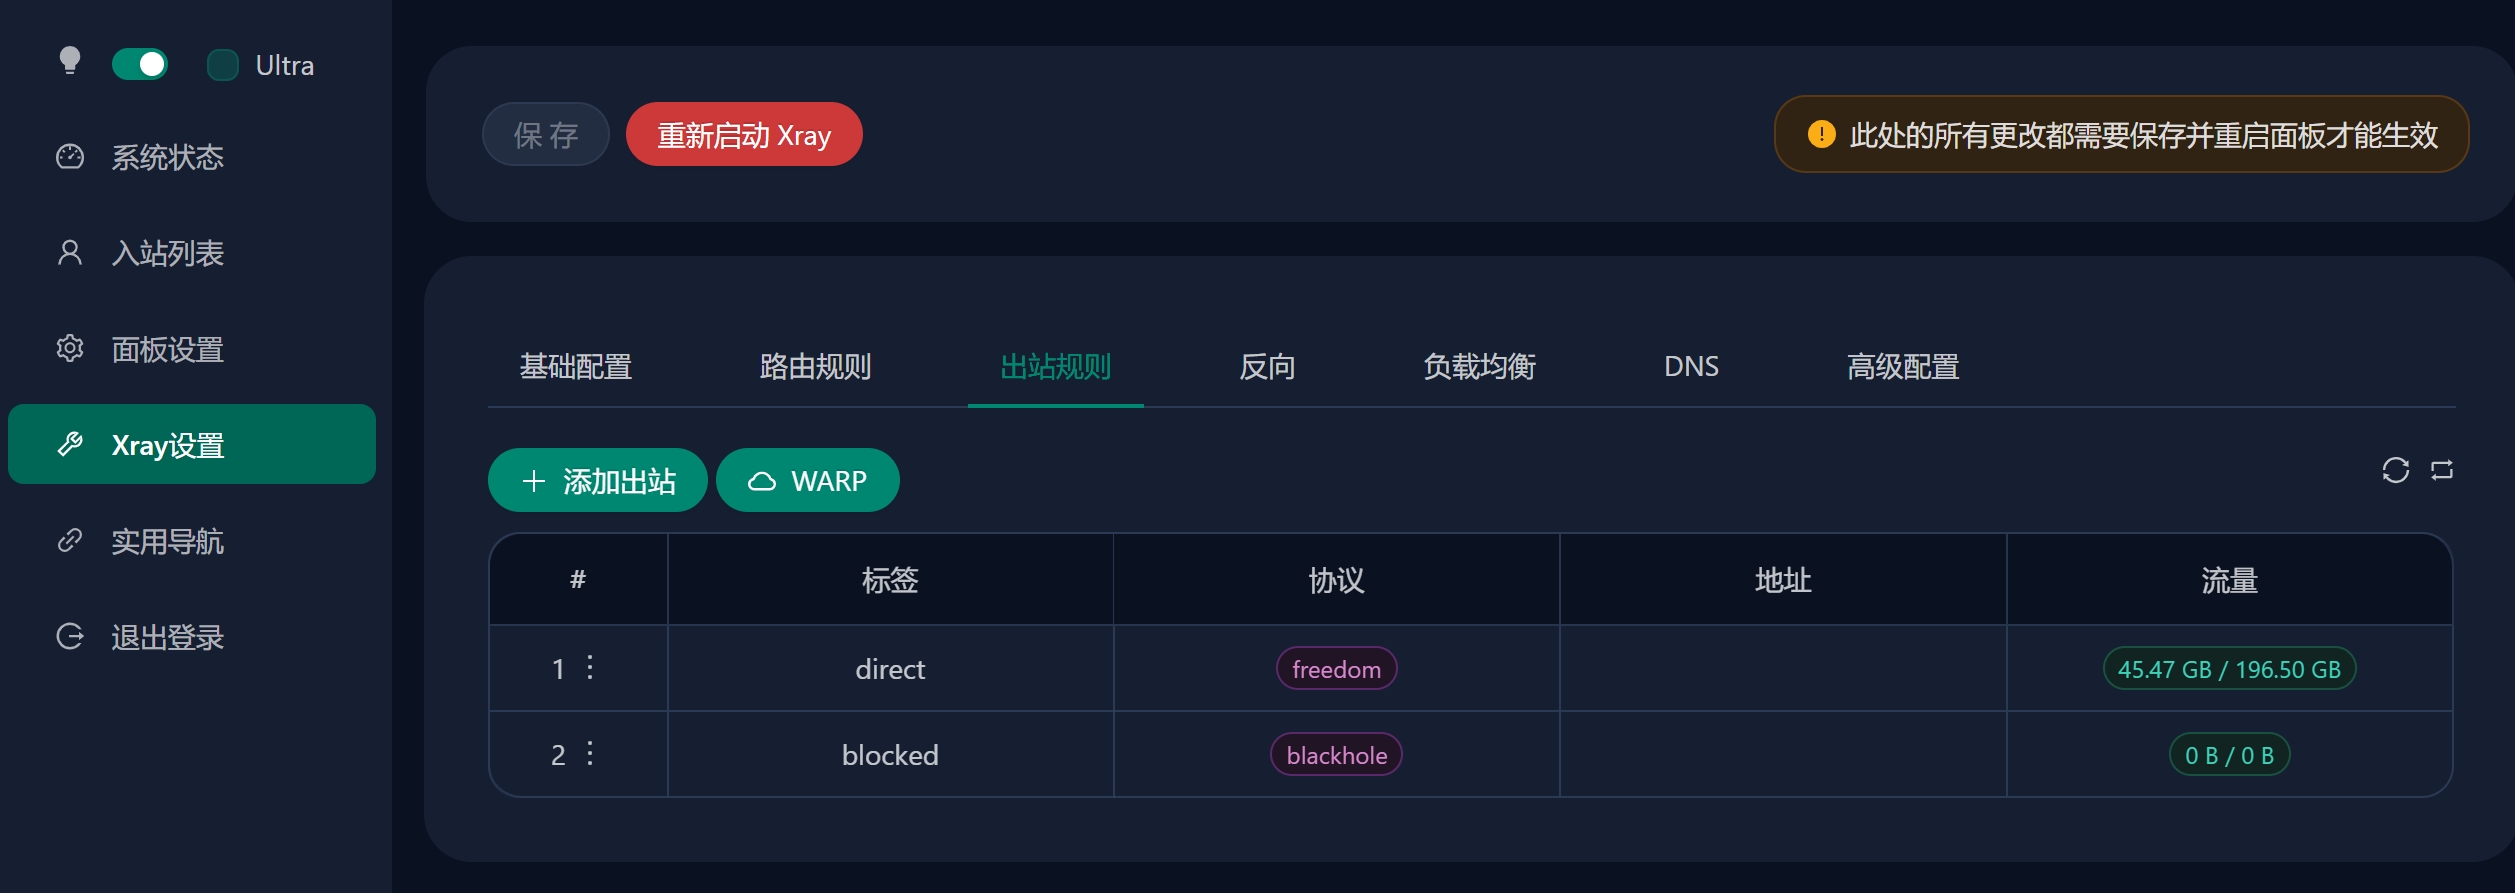Click the 保存 button
The height and width of the screenshot is (893, 2515).
[x=546, y=135]
